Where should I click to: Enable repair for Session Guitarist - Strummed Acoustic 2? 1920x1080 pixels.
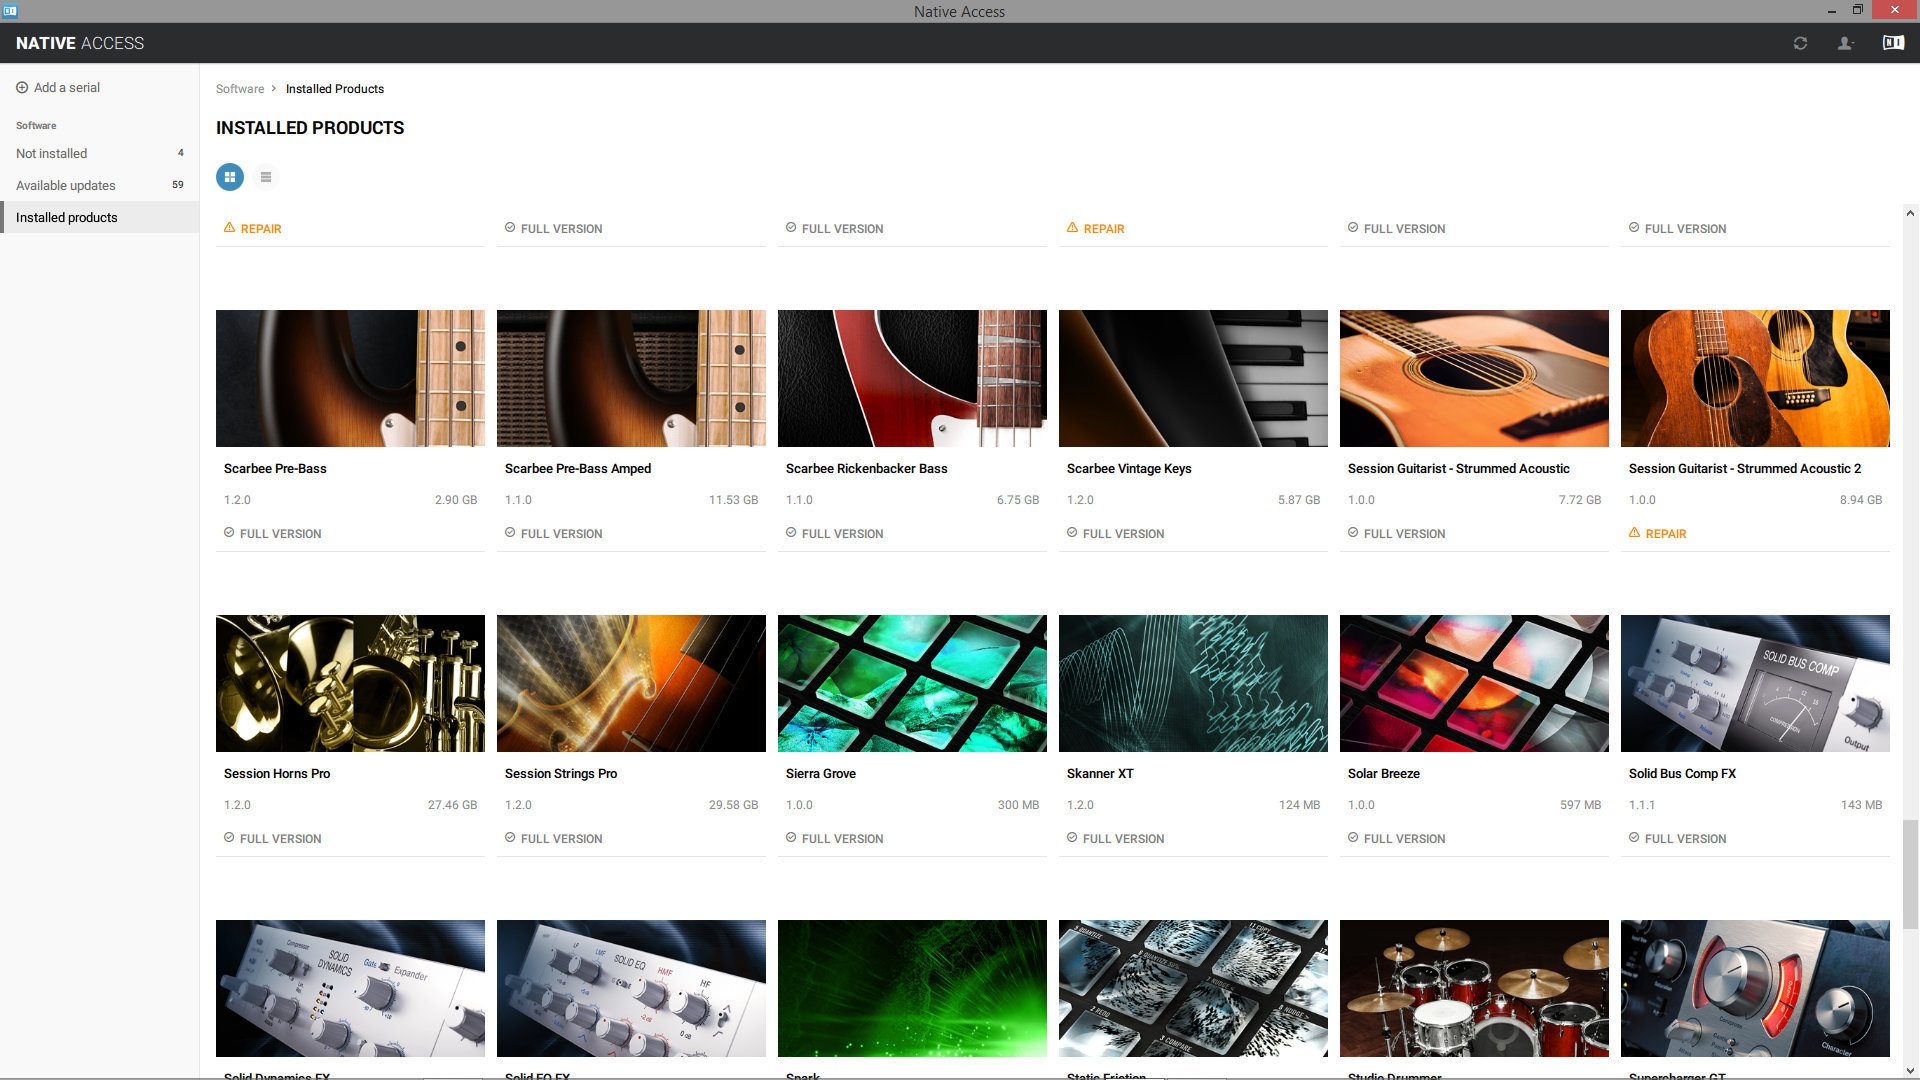(1658, 533)
